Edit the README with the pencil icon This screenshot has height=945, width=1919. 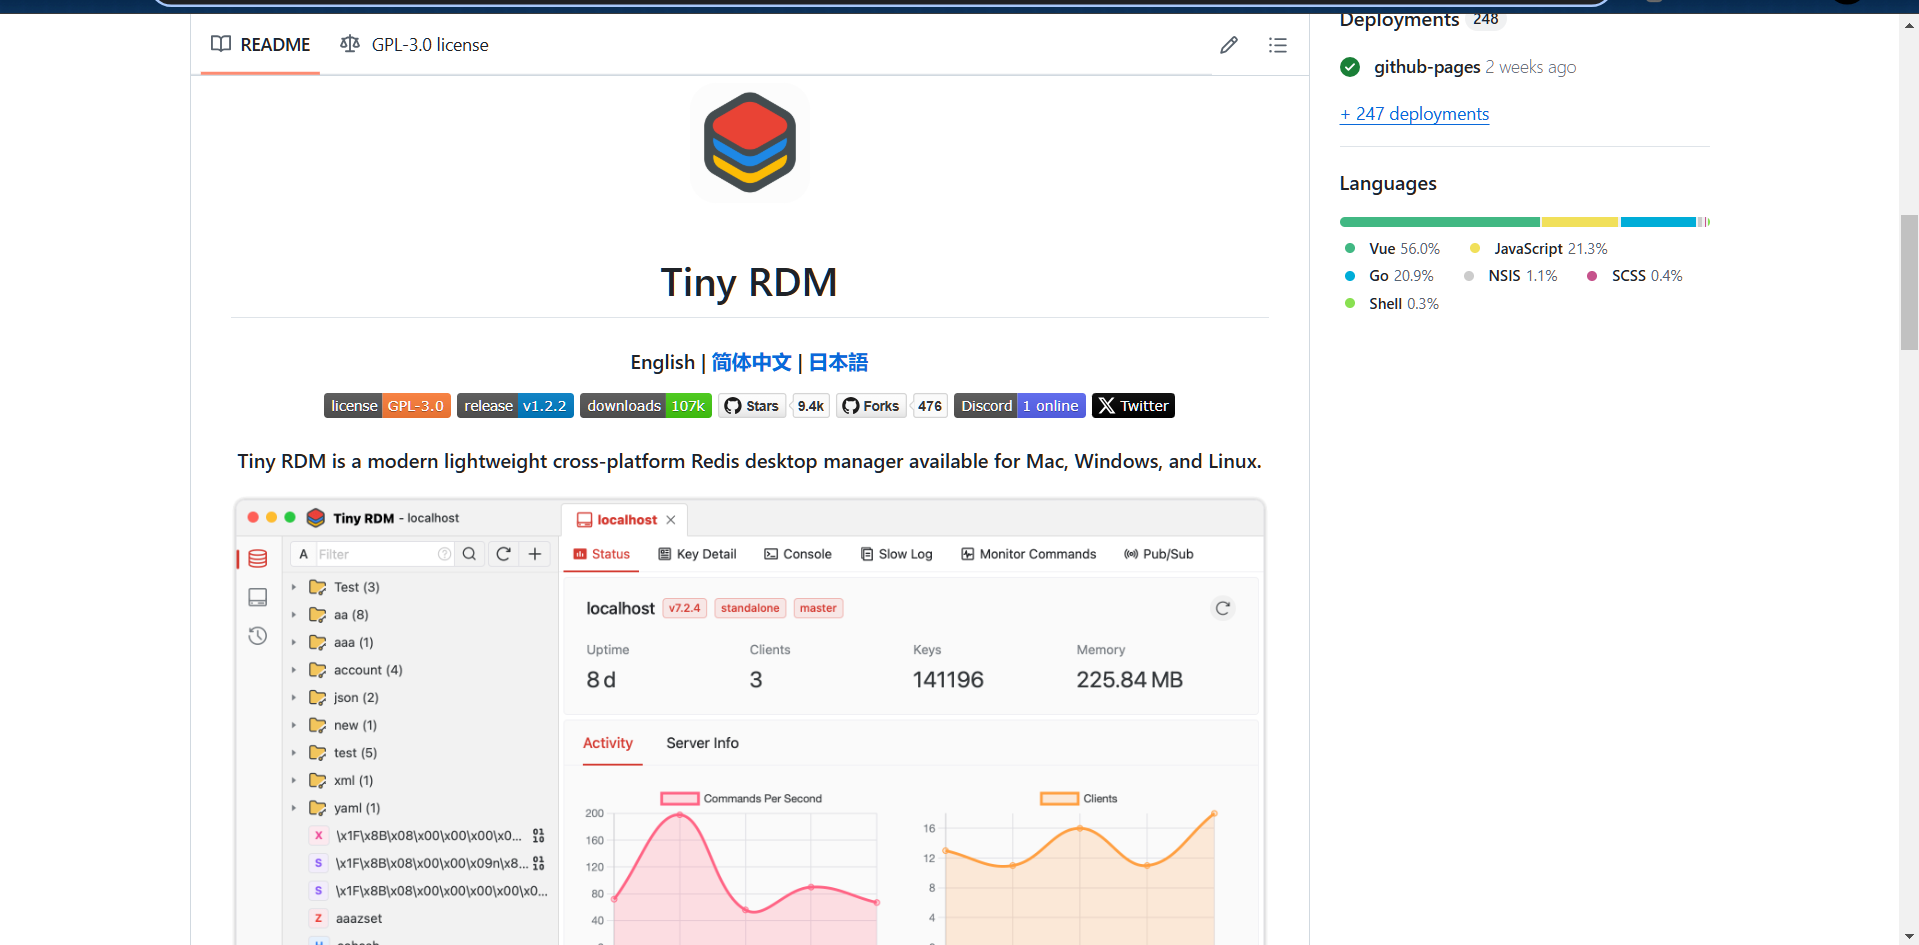[1229, 45]
